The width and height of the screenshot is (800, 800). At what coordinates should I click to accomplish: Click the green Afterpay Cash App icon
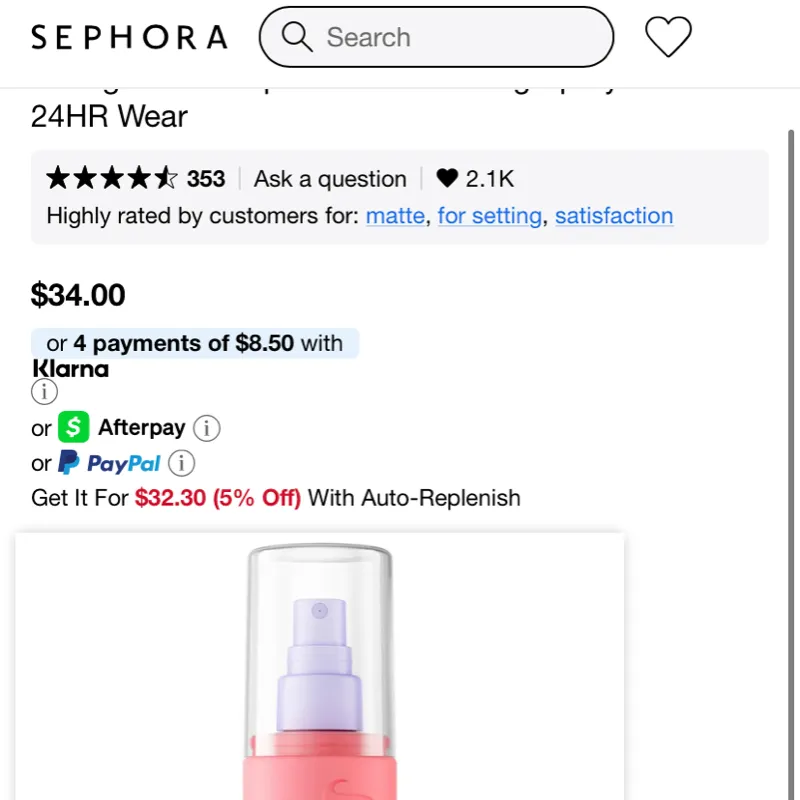(x=73, y=428)
